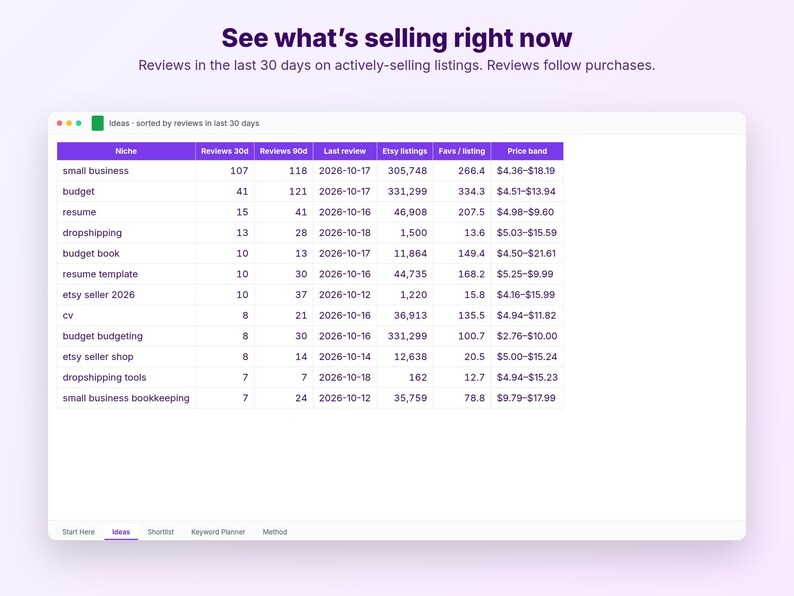Select the 'dropshipping tools' niche cell
This screenshot has height=596, width=794.
coord(126,377)
